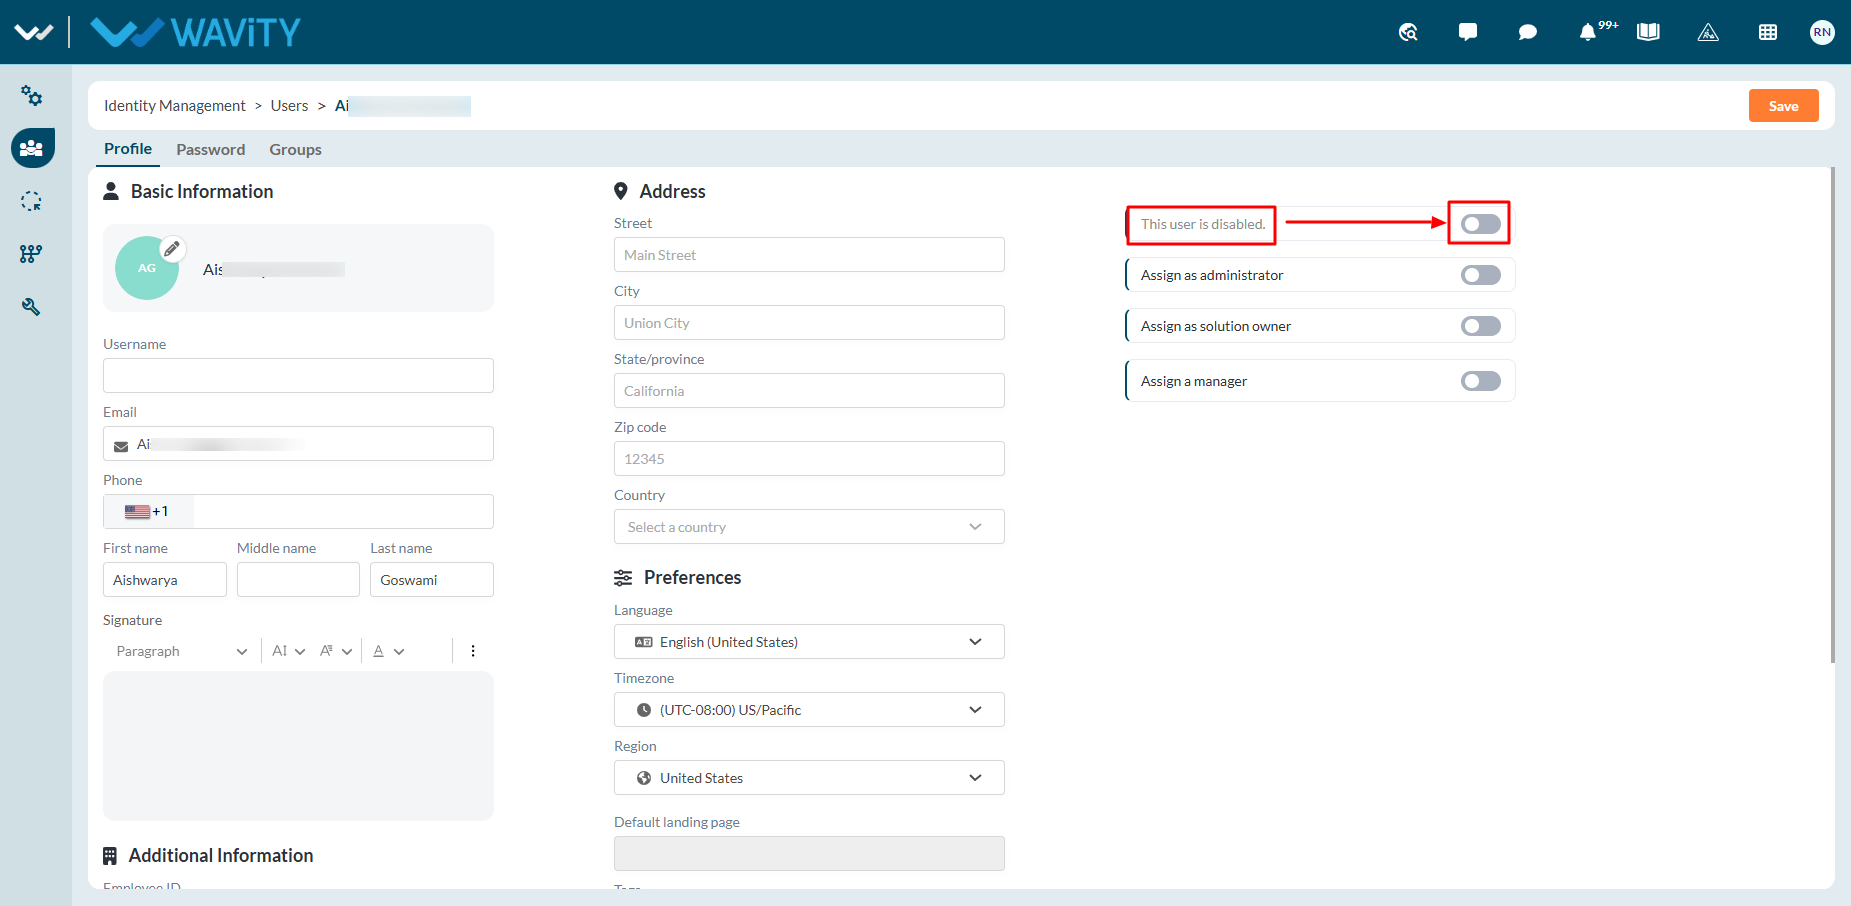1851x906 pixels.
Task: Open the small W menu icon at top-left
Action: point(34,32)
